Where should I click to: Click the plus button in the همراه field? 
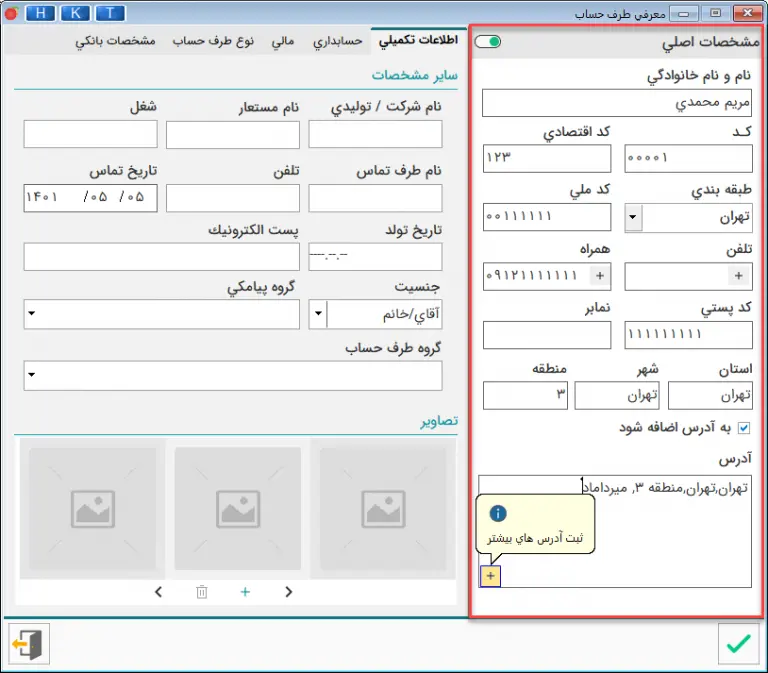tap(600, 275)
